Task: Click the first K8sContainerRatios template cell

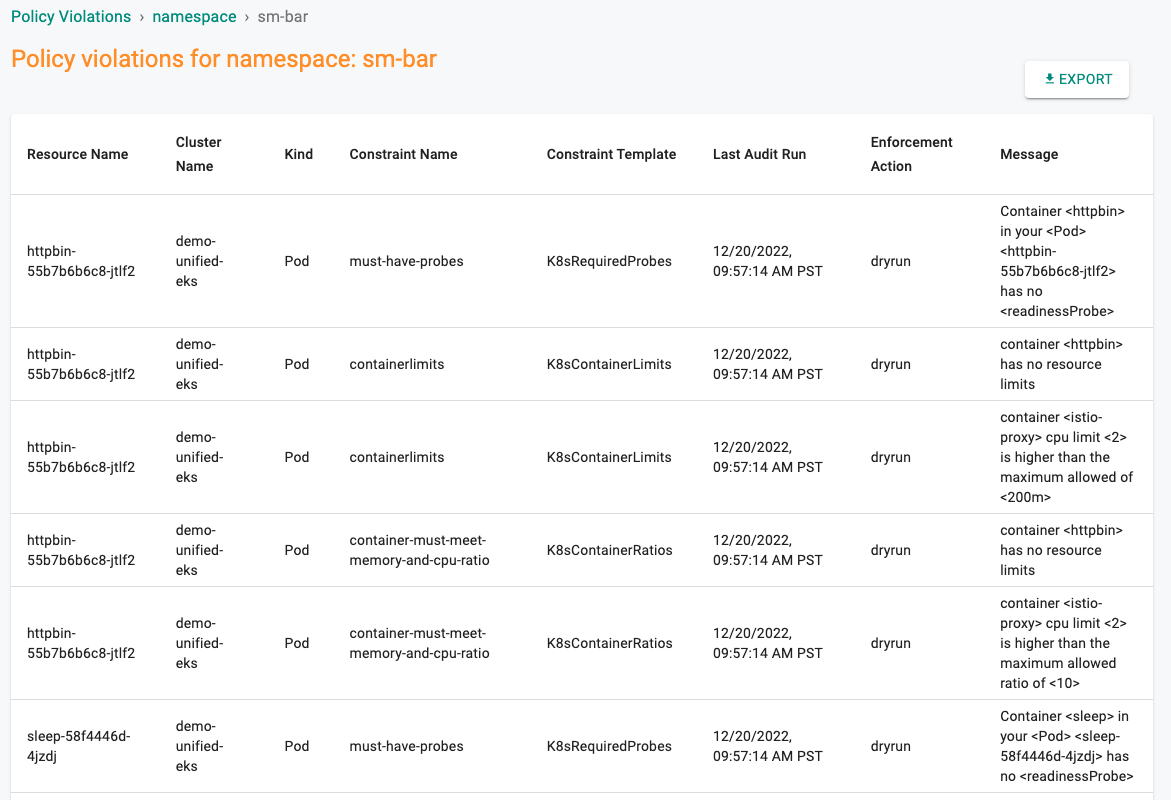Action: coord(609,550)
